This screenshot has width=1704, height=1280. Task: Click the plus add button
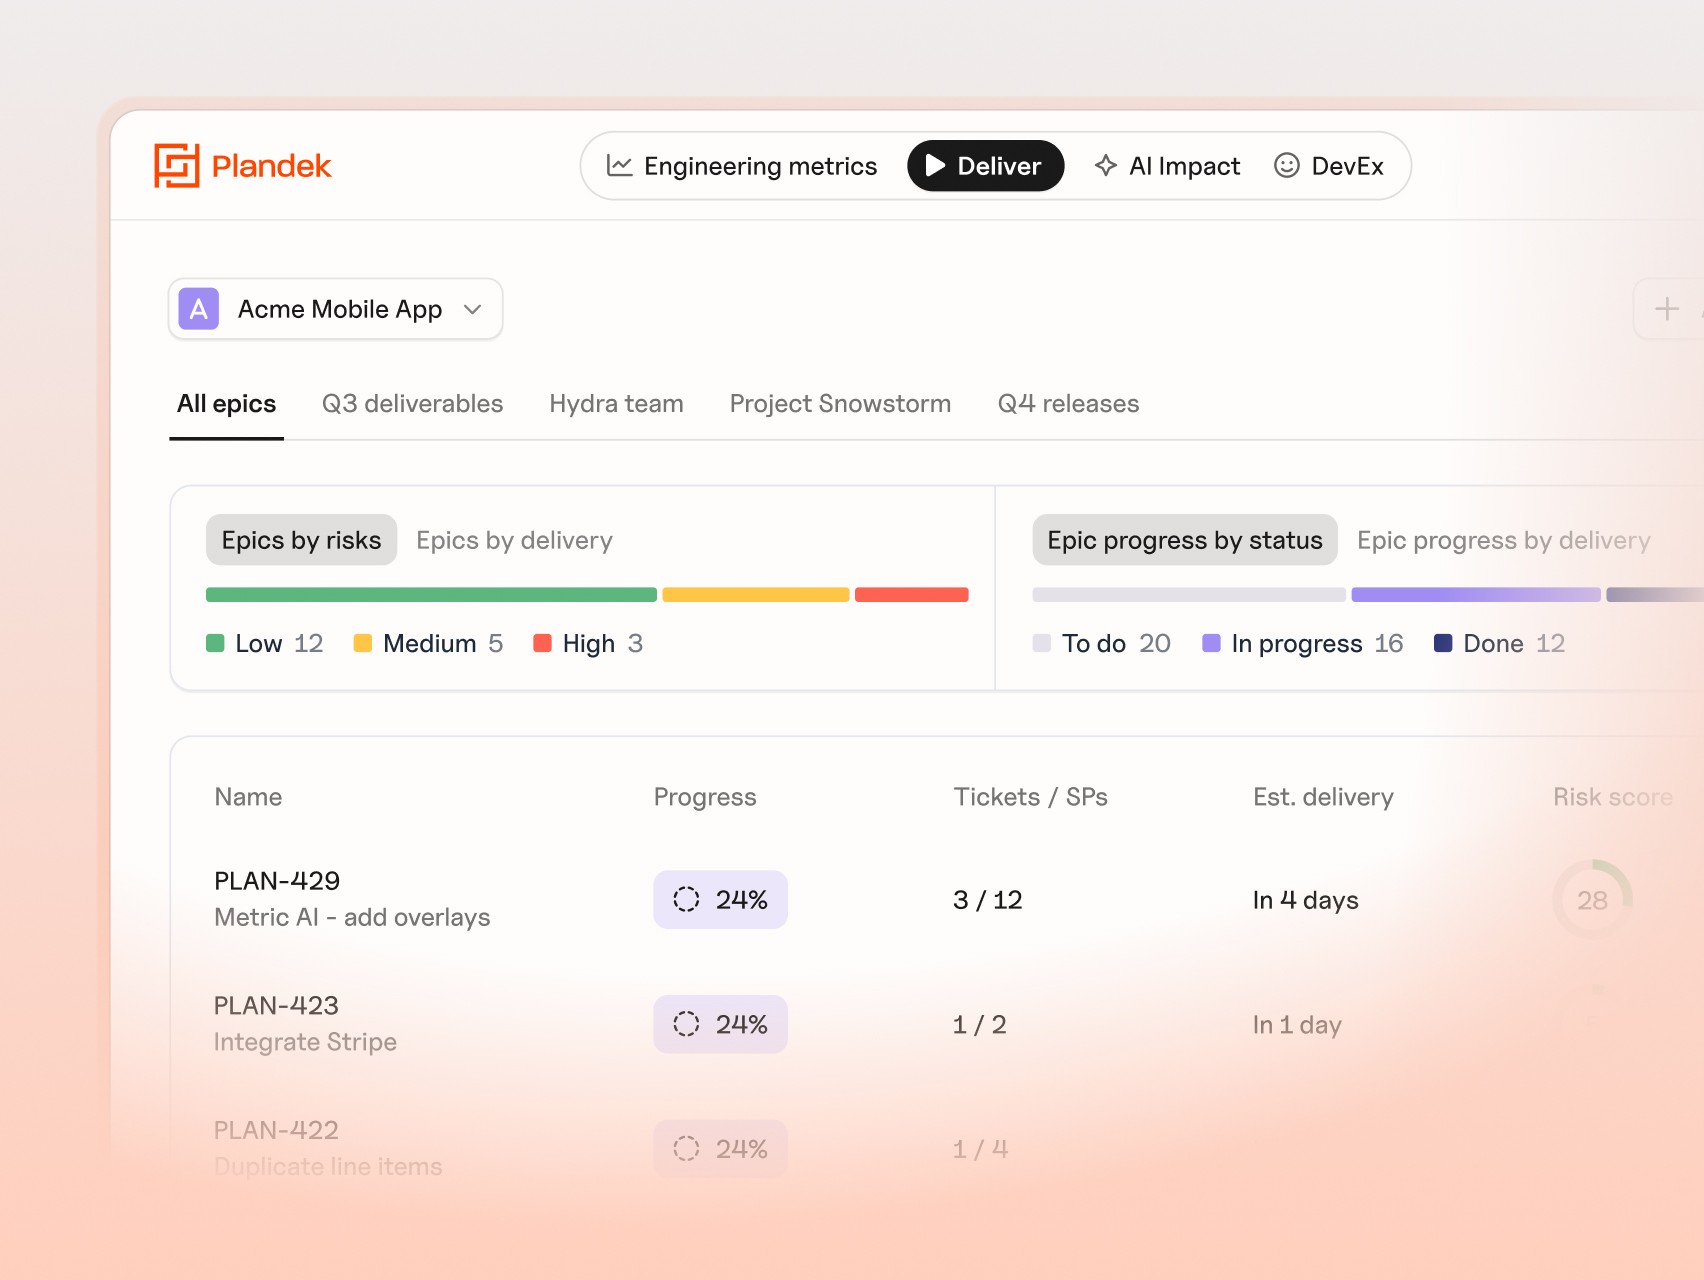pos(1666,309)
